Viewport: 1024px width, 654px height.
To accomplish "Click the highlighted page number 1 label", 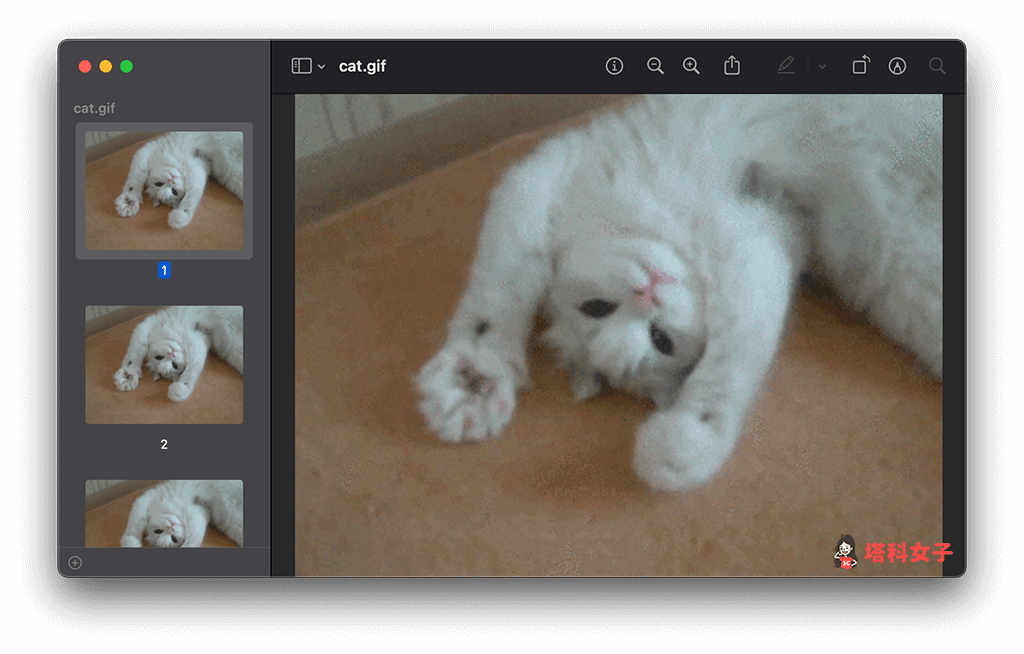I will click(164, 271).
